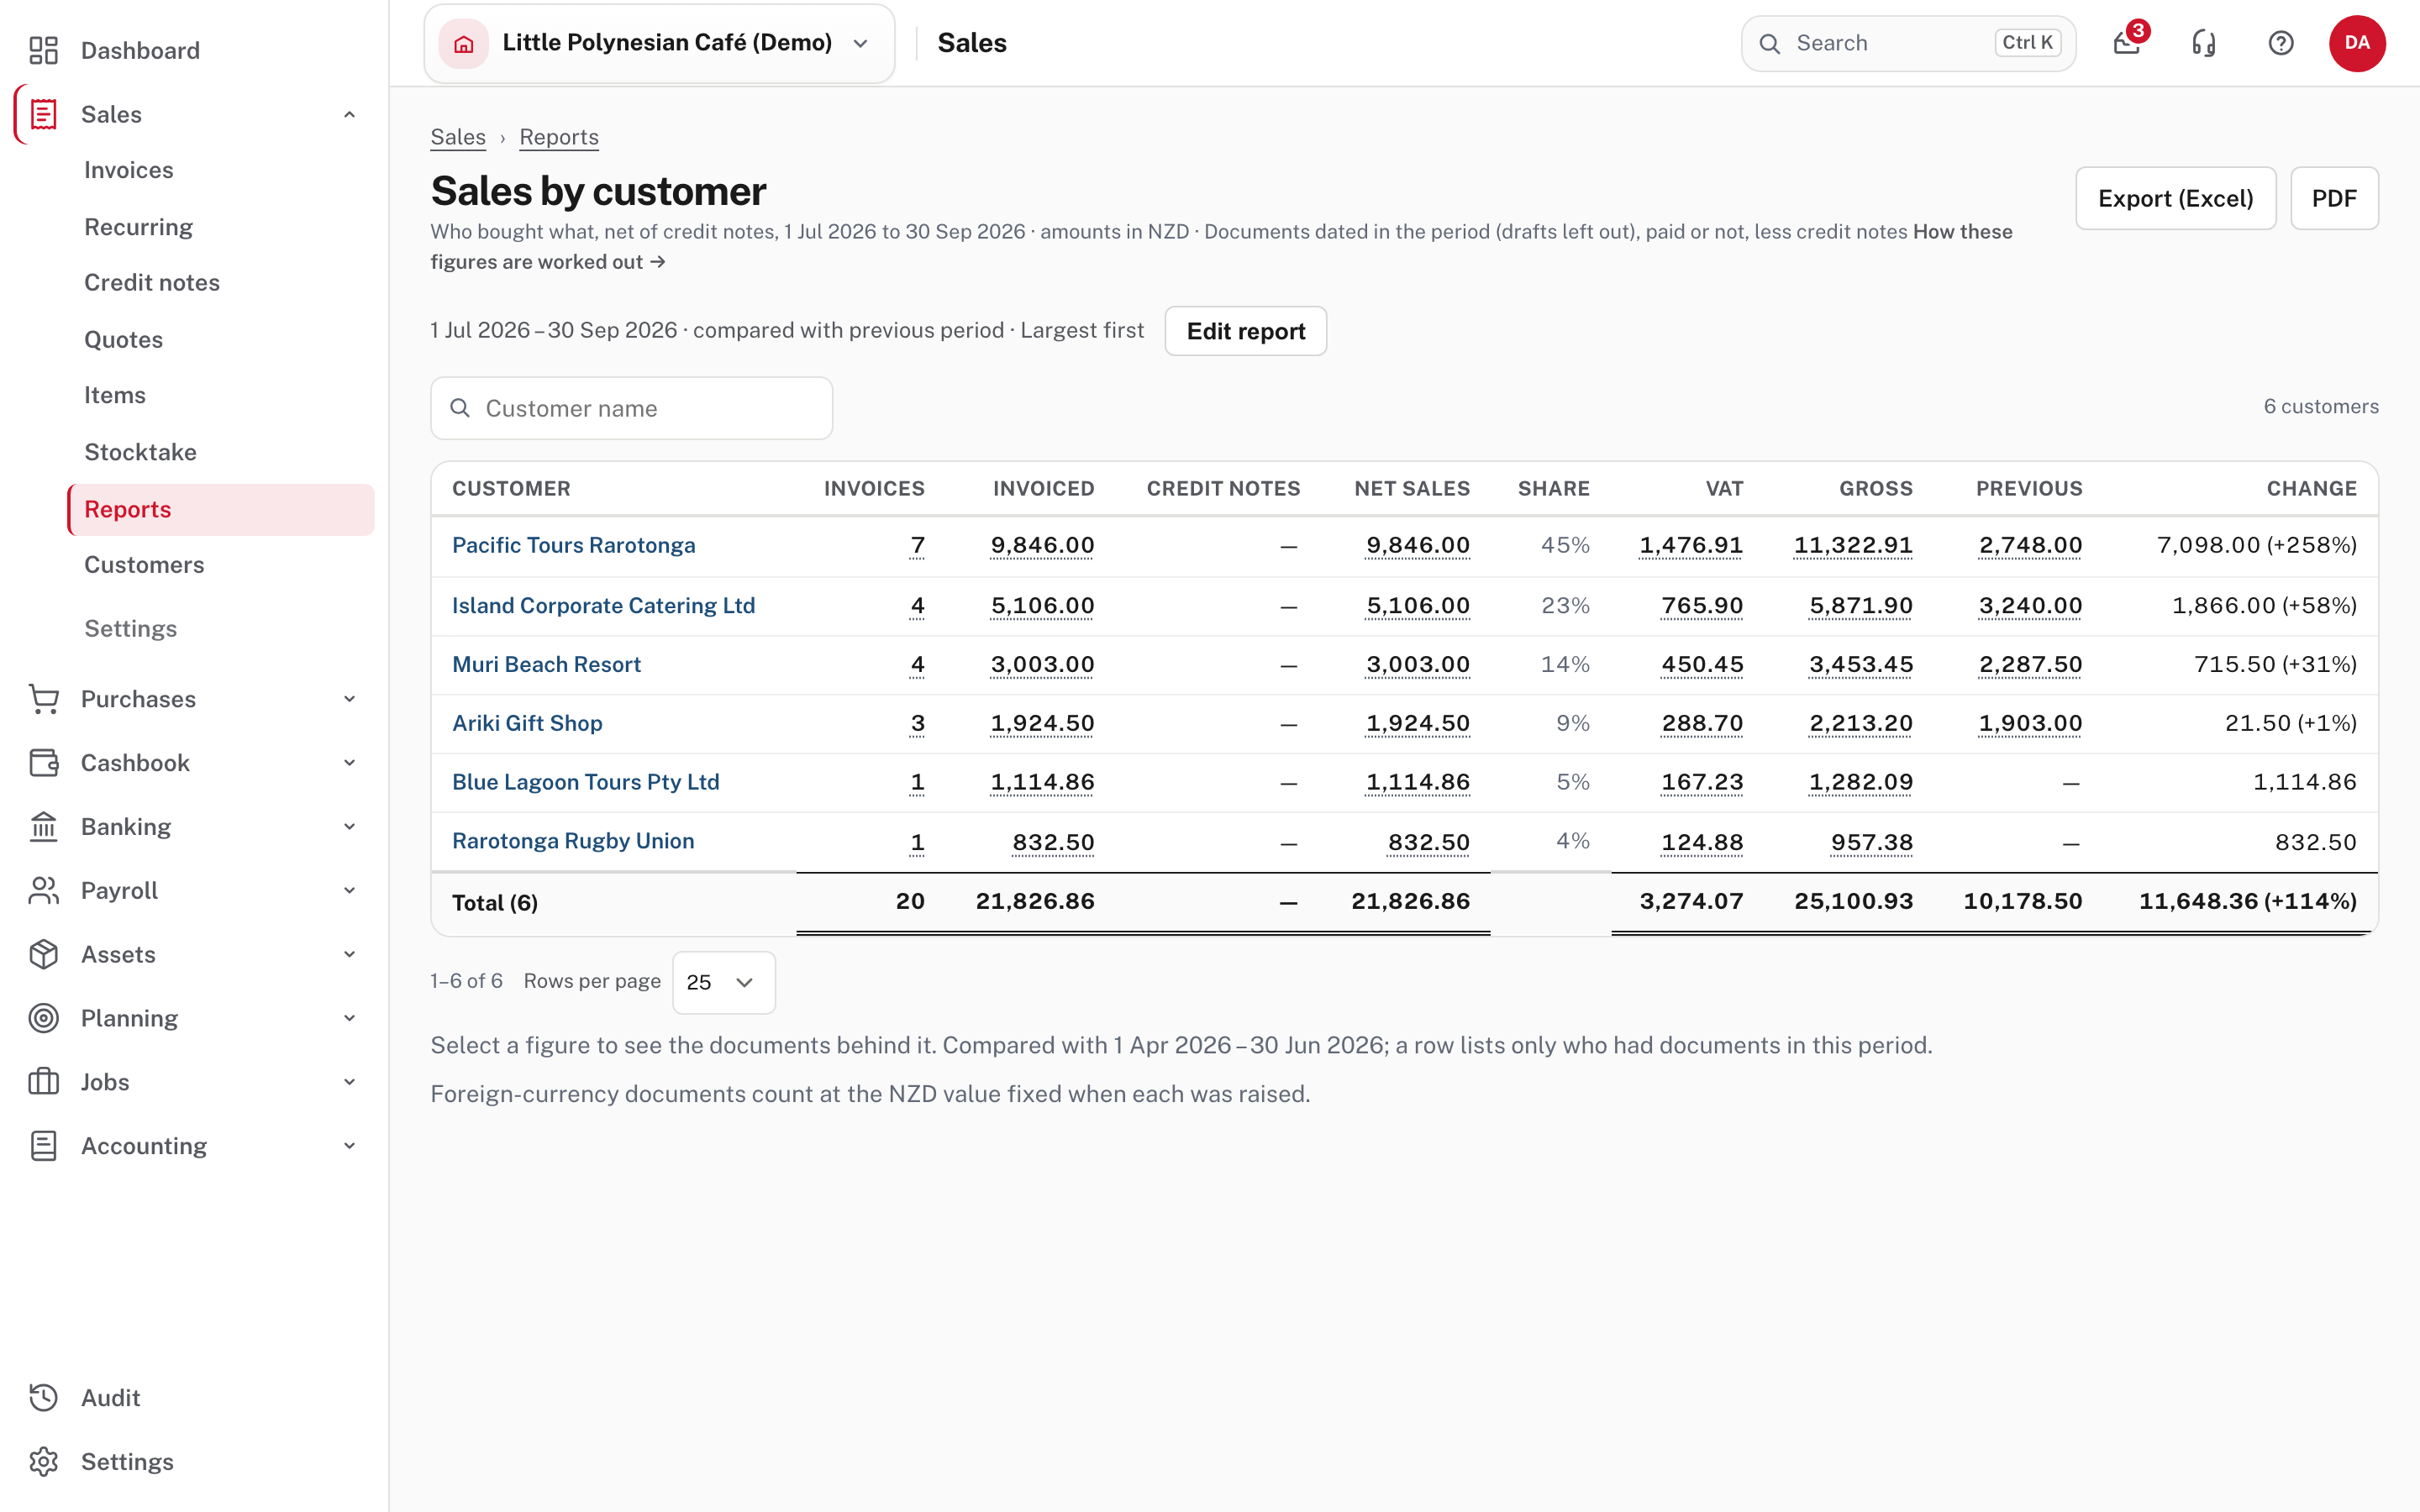Click the Sales receipt icon

[43, 114]
